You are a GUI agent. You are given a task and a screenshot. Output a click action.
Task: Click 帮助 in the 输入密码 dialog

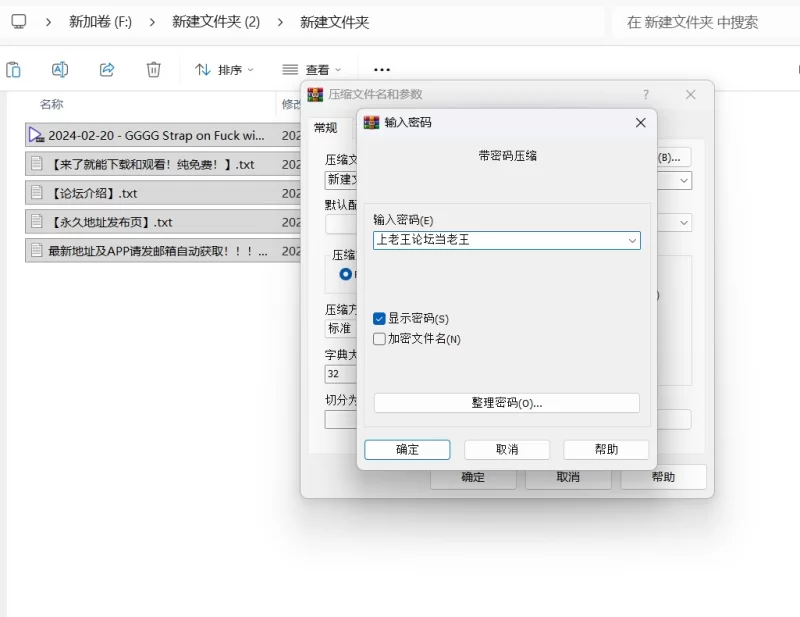click(x=606, y=450)
